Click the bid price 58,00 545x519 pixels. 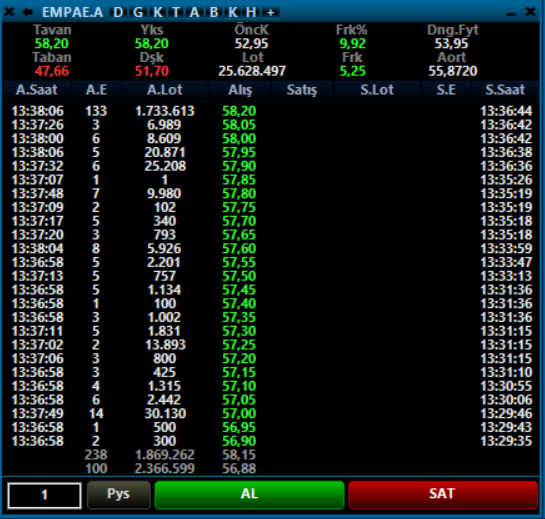coord(239,139)
